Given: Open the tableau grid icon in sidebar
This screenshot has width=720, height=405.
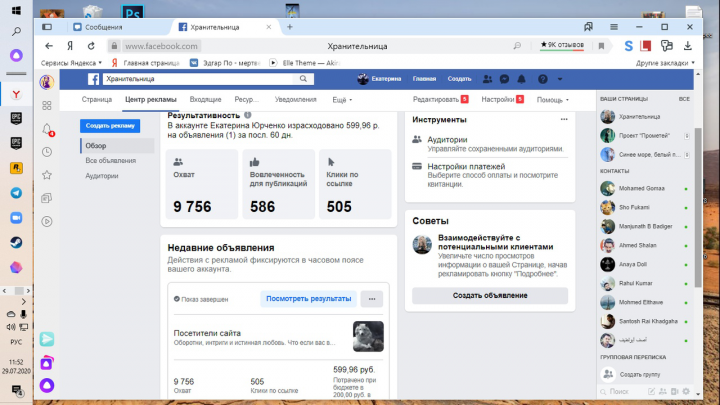Looking at the screenshot, I should click(x=47, y=106).
